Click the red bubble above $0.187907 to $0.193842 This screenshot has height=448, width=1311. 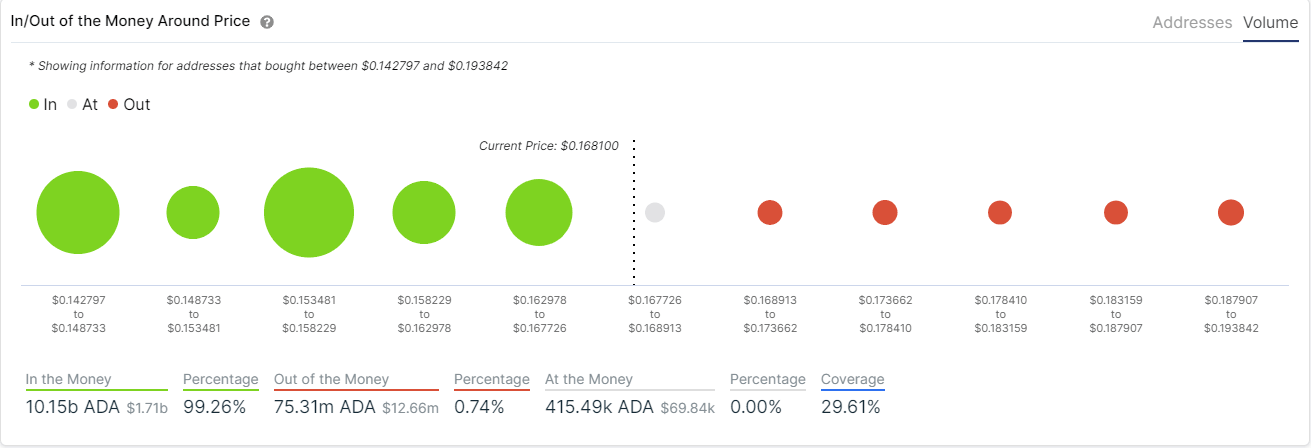pos(1231,212)
